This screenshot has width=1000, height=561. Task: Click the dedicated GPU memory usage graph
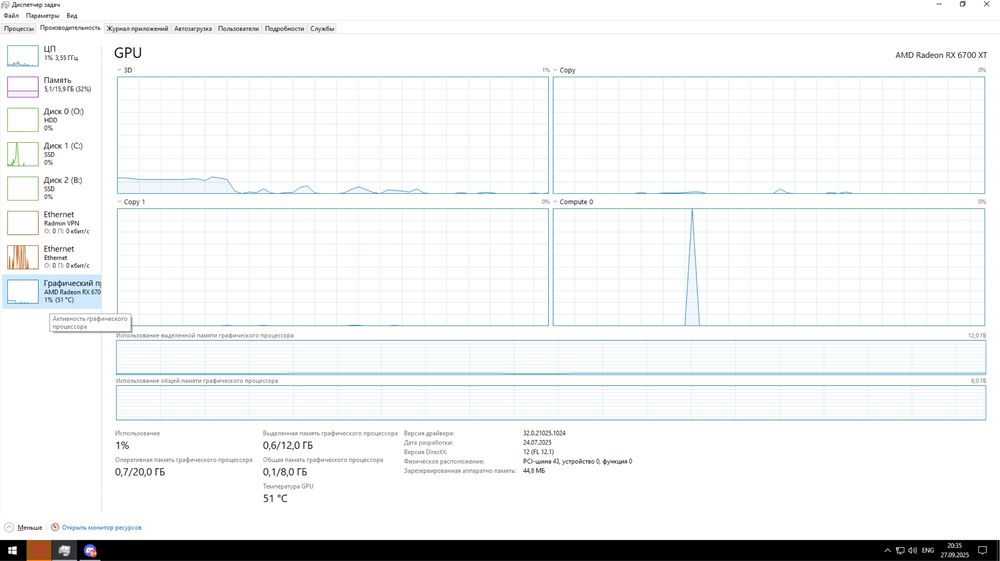(551, 357)
